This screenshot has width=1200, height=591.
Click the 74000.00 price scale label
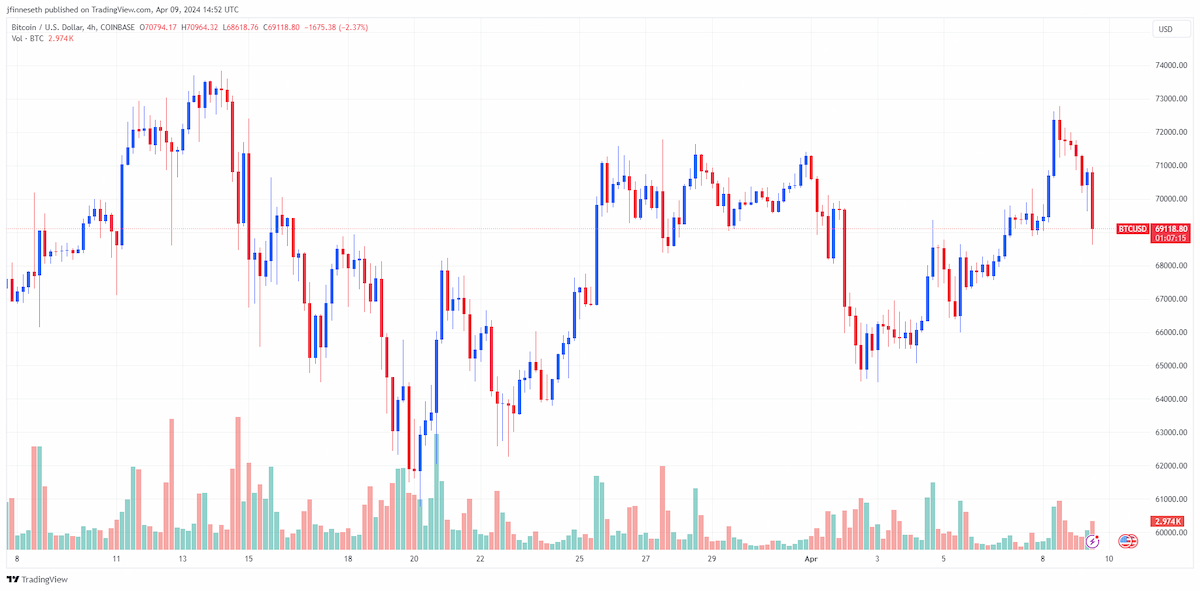pos(1169,66)
